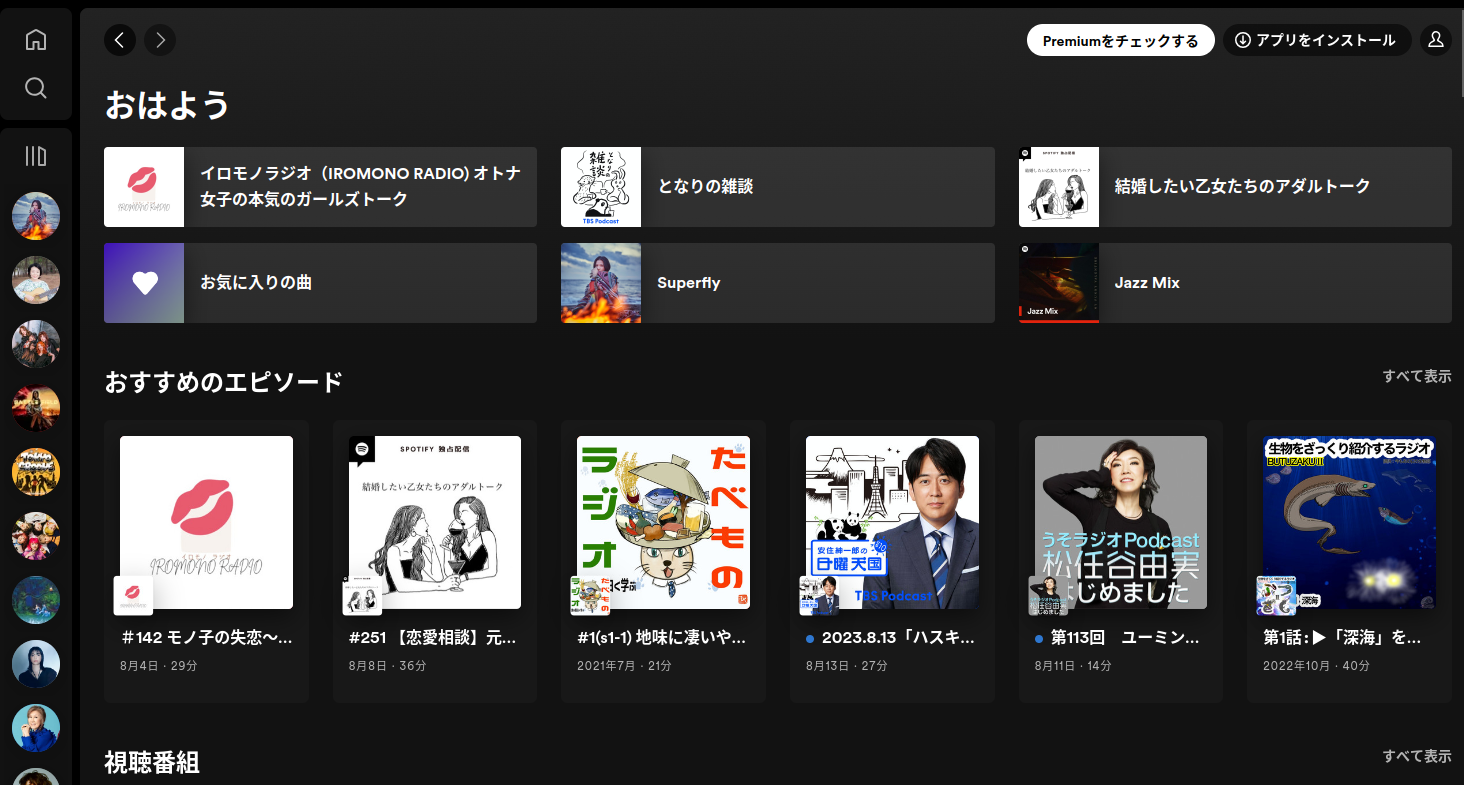
Task: Open the Jazz Mix shortcut tile
Action: point(1235,283)
